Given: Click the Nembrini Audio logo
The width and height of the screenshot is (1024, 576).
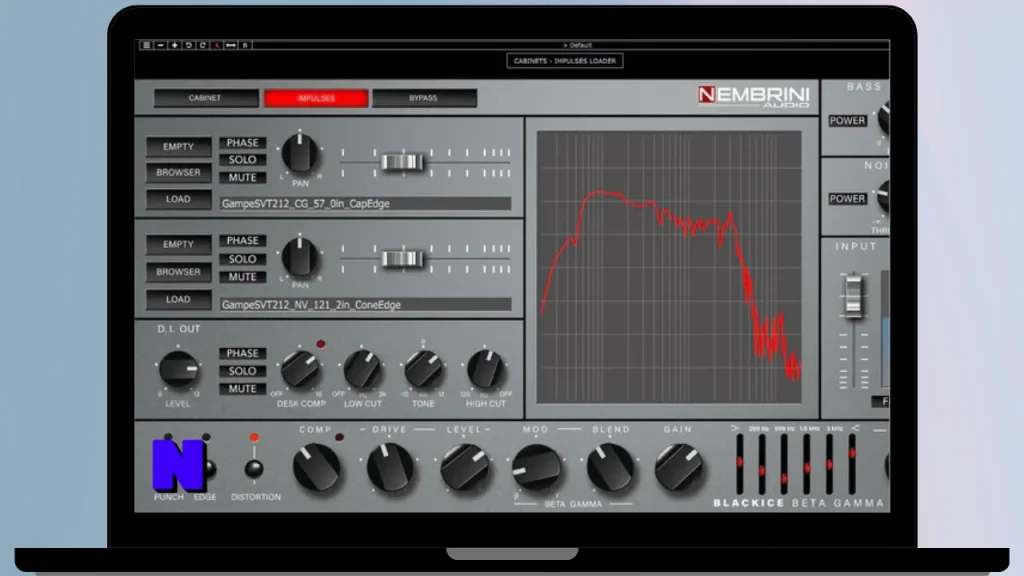Looking at the screenshot, I should pos(753,97).
